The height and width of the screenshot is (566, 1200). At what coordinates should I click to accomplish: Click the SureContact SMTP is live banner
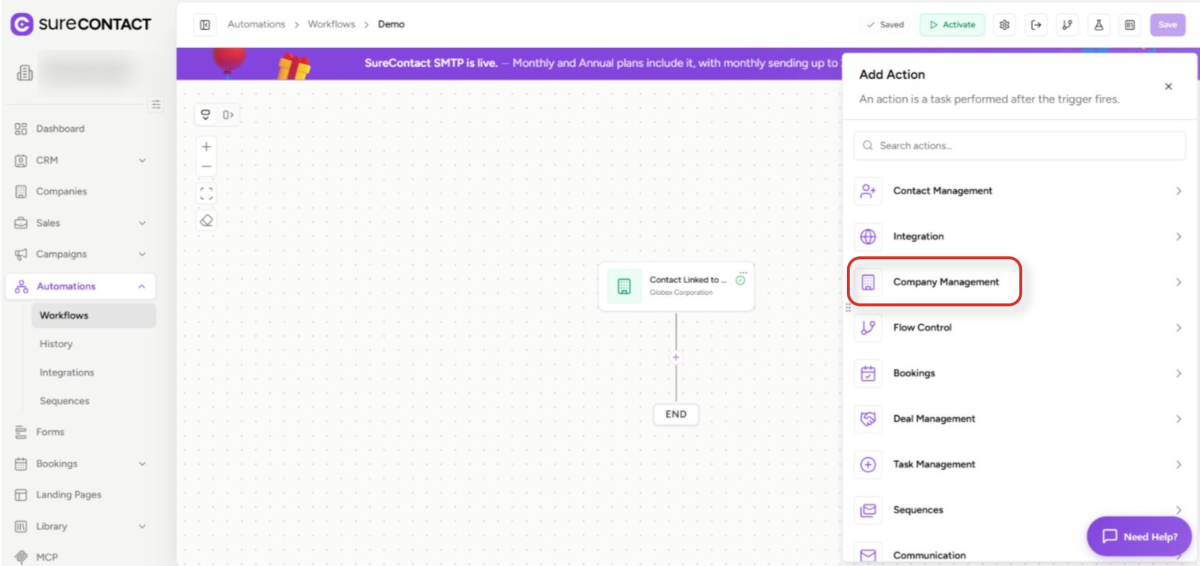pyautogui.click(x=509, y=63)
